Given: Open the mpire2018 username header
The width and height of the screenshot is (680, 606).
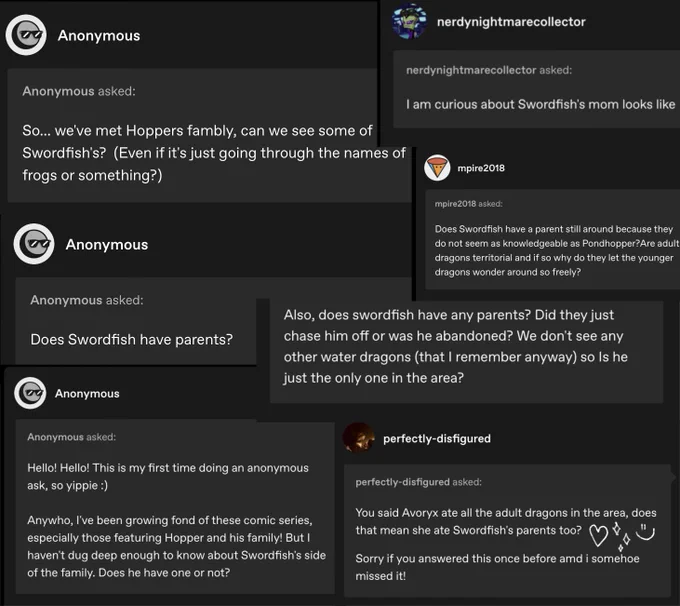Looking at the screenshot, I should coord(481,168).
